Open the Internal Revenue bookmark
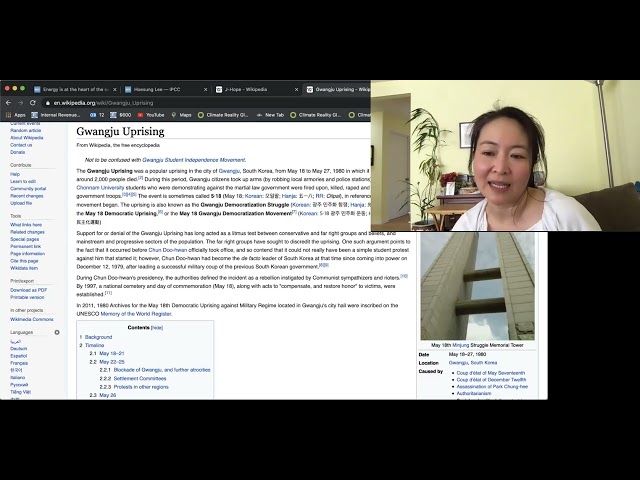This screenshot has width=640, height=480. point(56,115)
